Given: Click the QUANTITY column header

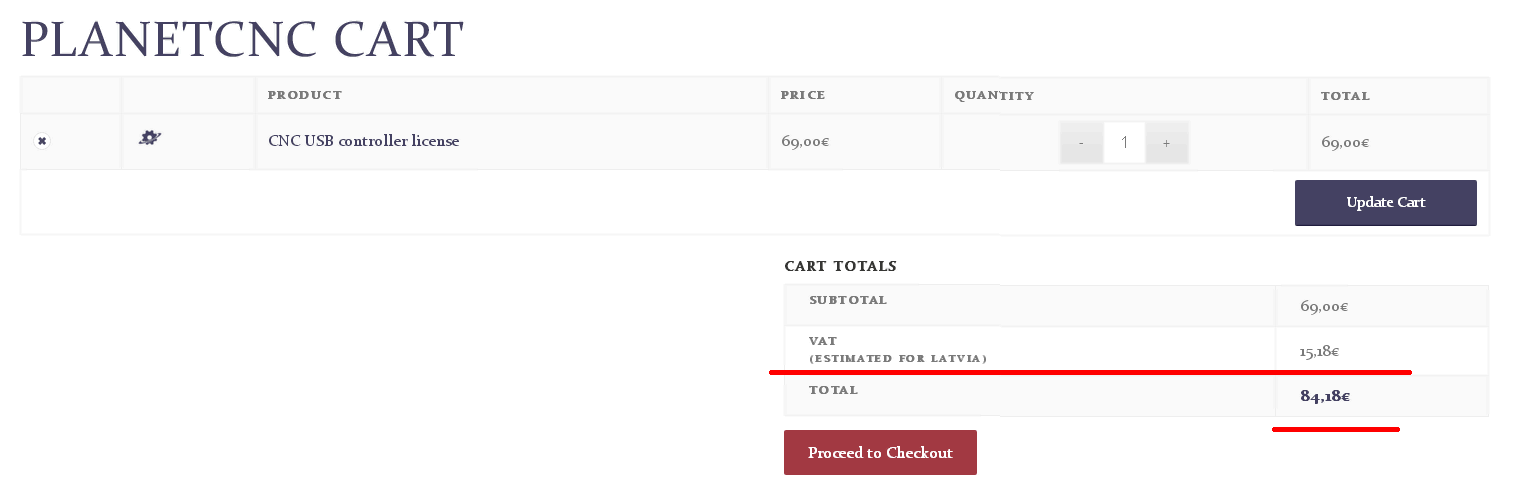Looking at the screenshot, I should [x=993, y=96].
